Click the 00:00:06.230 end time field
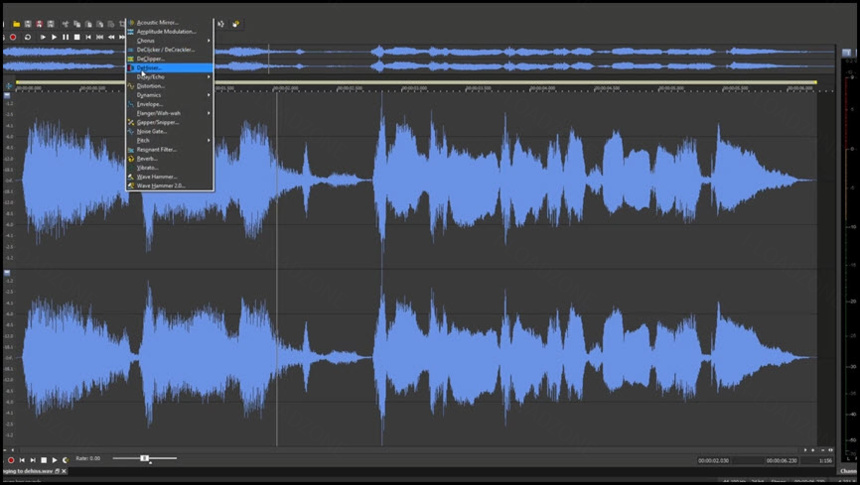This screenshot has height=485, width=860. coord(782,461)
